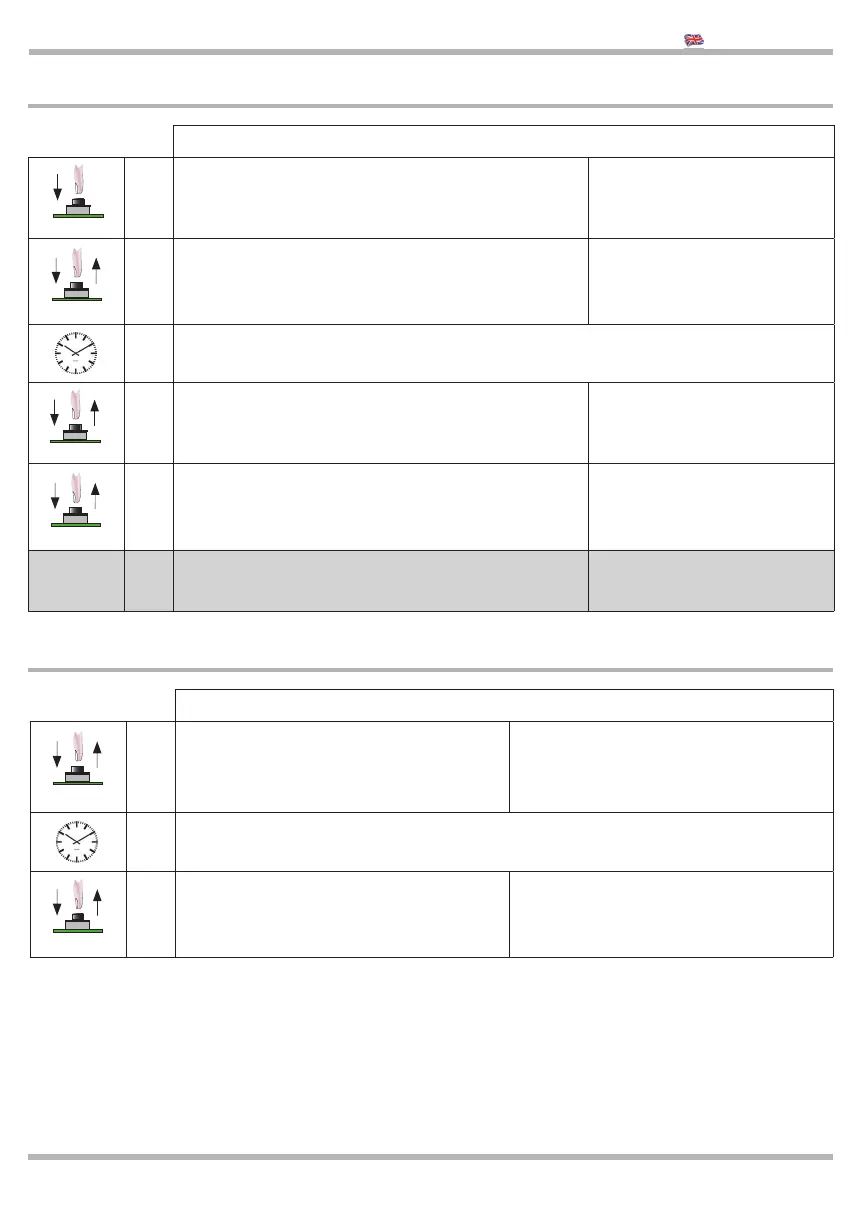Click the clock icon in the upper table
Screen dimensions: 862x1213
[x=76, y=353]
